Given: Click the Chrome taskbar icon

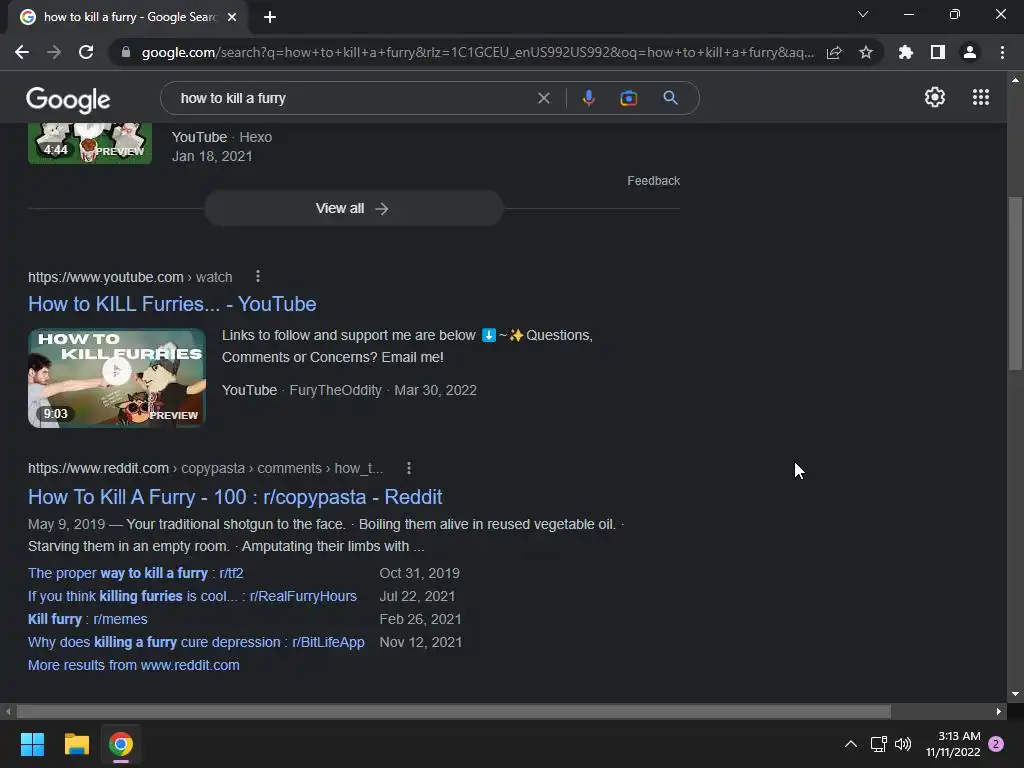Looking at the screenshot, I should (121, 744).
